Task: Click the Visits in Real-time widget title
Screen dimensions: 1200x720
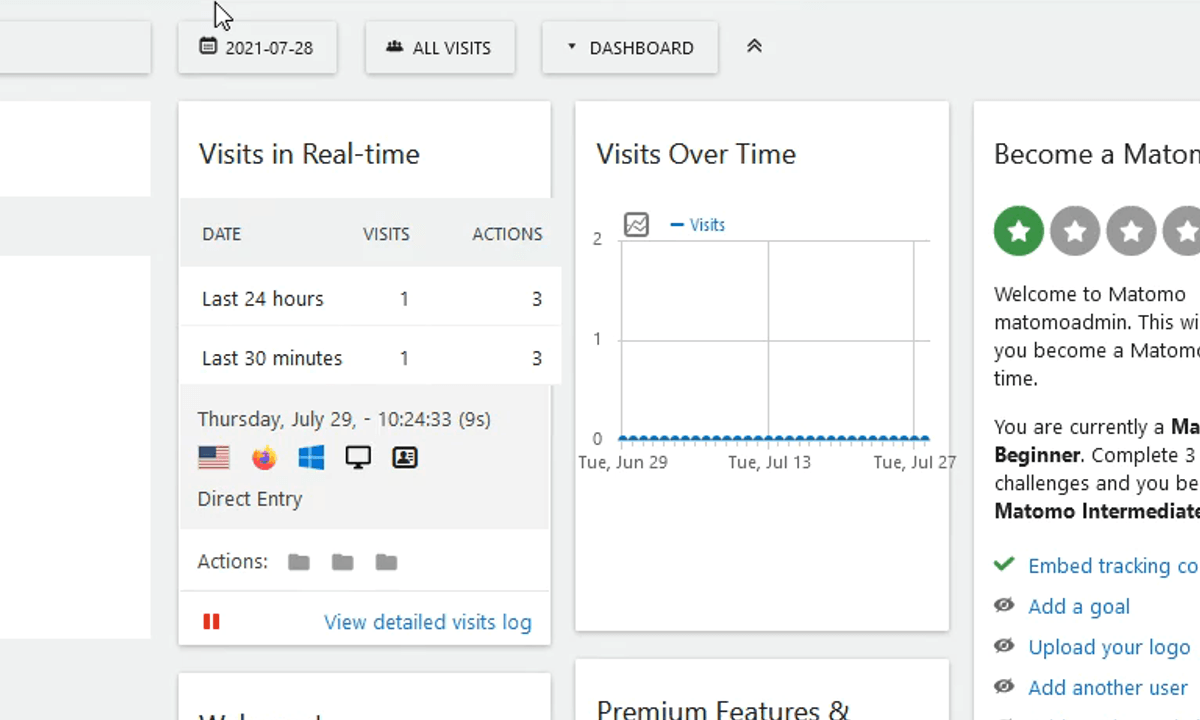Action: coord(309,154)
